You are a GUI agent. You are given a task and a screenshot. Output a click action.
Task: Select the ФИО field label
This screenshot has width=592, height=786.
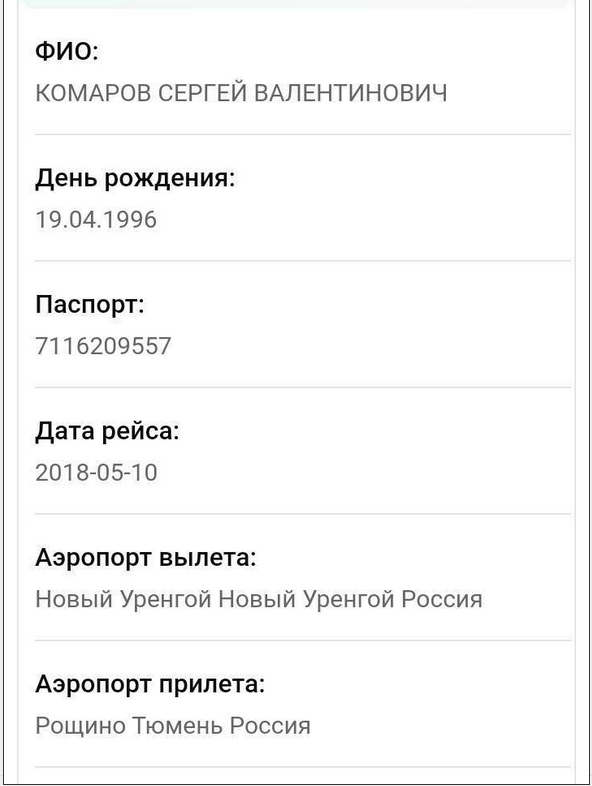67,51
